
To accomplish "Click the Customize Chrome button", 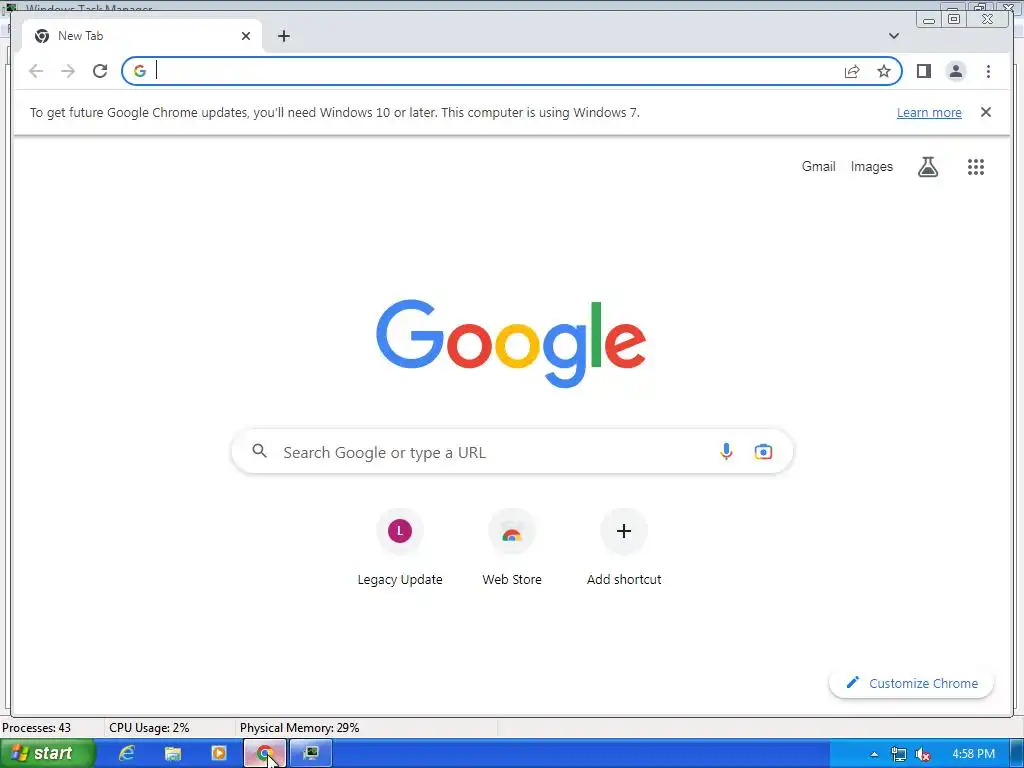I will pos(911,683).
